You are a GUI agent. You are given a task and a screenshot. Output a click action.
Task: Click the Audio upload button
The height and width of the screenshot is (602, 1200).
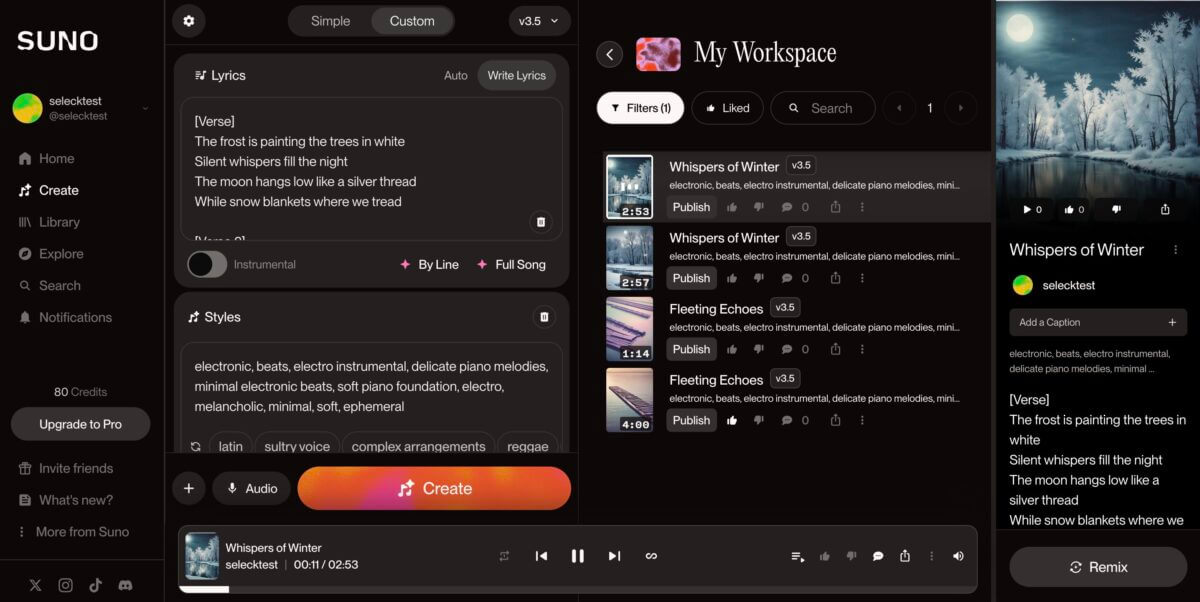pyautogui.click(x=251, y=488)
